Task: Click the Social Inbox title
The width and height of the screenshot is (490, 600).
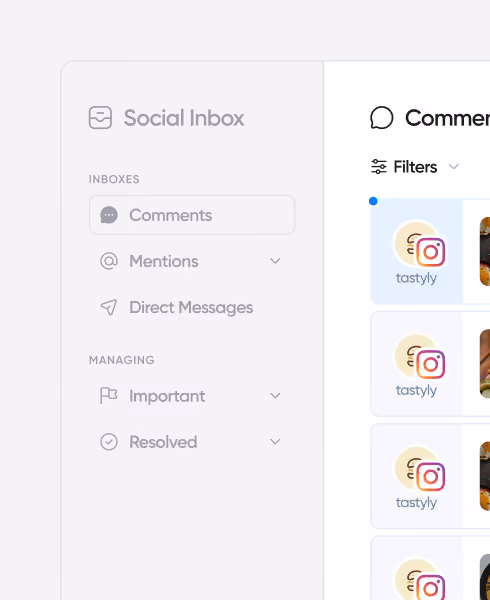Action: click(184, 118)
